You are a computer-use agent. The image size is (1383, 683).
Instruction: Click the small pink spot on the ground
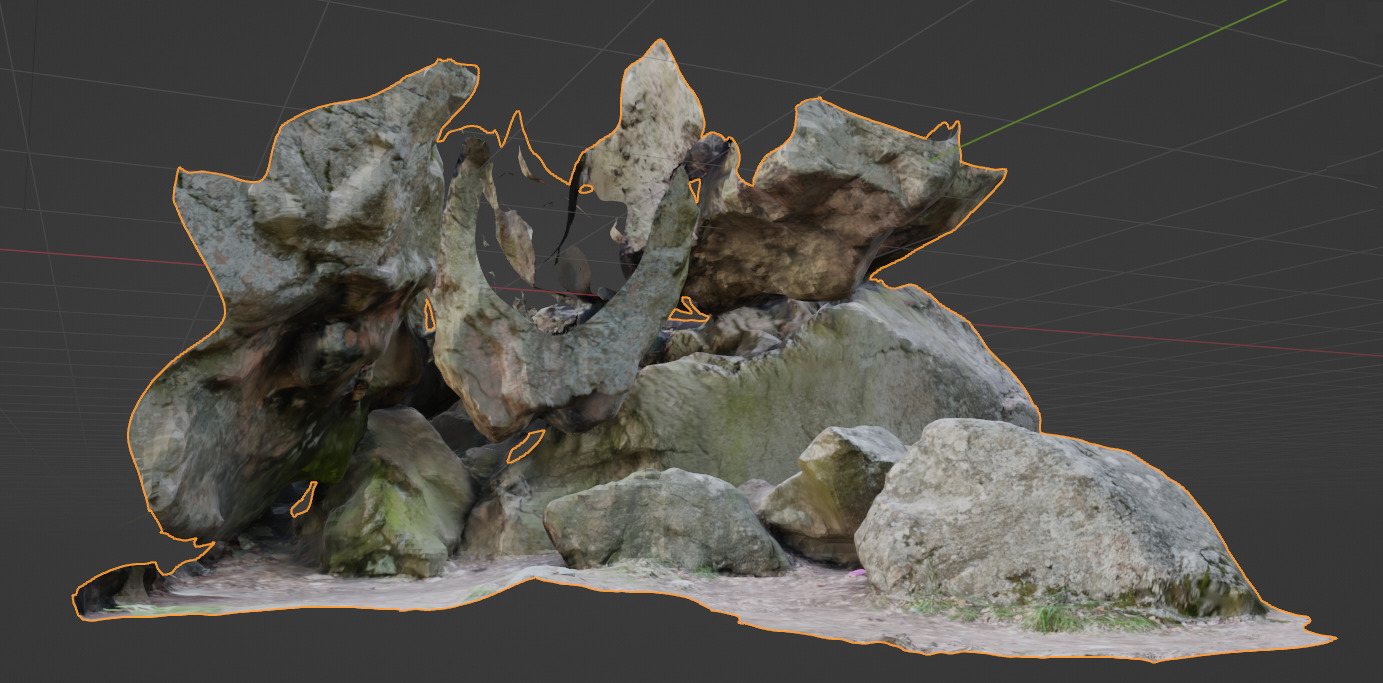tap(856, 574)
